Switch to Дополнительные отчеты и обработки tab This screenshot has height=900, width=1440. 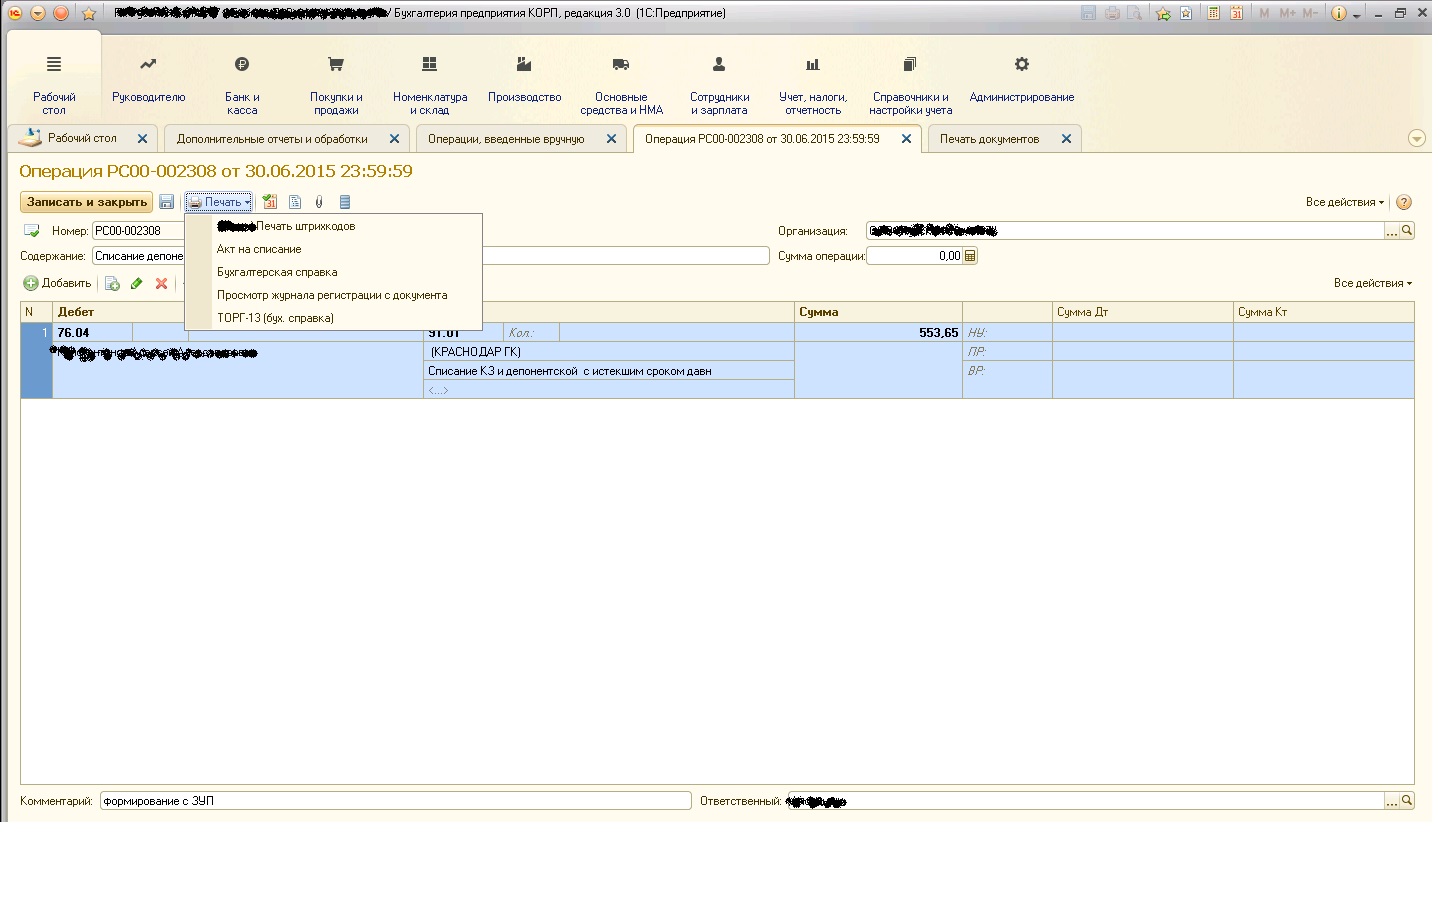pos(272,139)
